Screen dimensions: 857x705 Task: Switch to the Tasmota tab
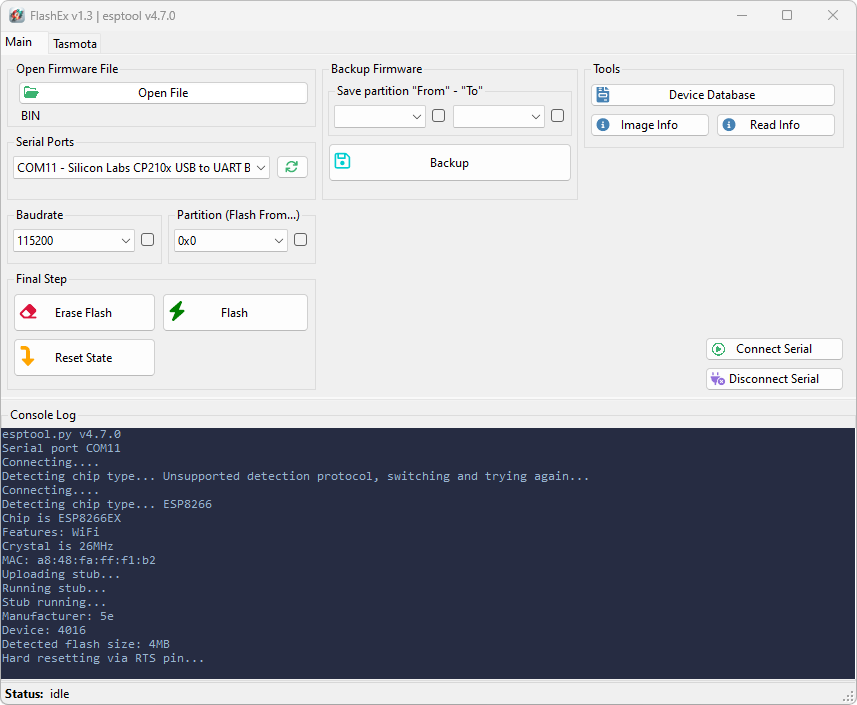pos(75,44)
